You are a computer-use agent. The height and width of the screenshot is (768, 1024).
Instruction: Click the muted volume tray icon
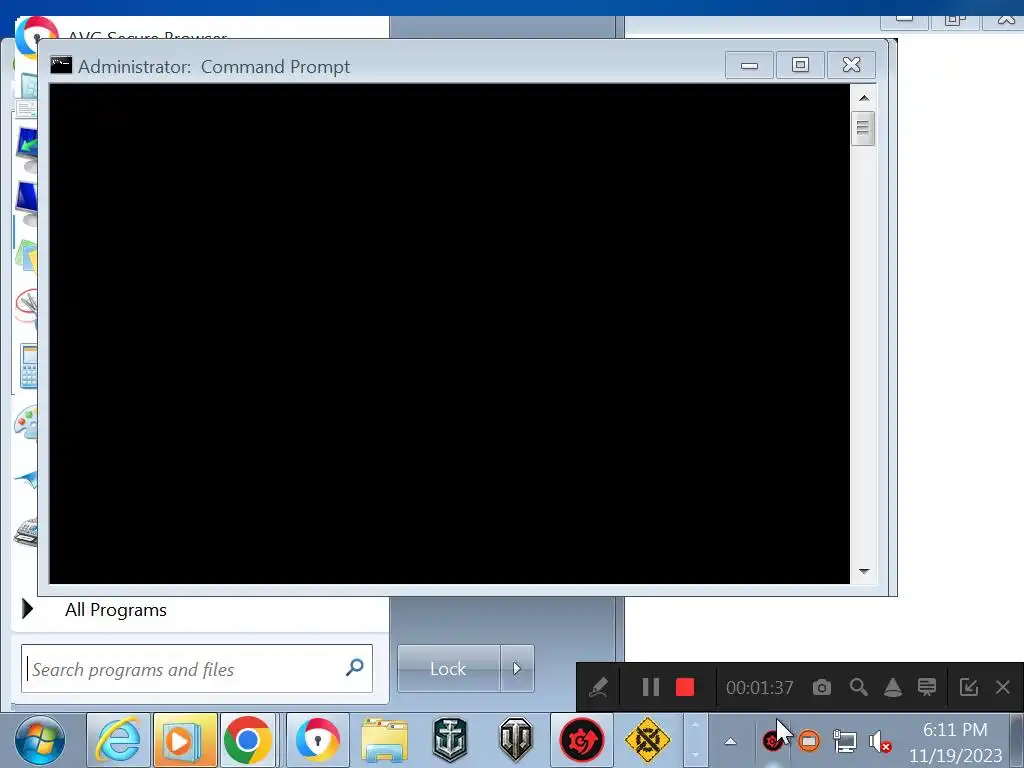[x=880, y=741]
